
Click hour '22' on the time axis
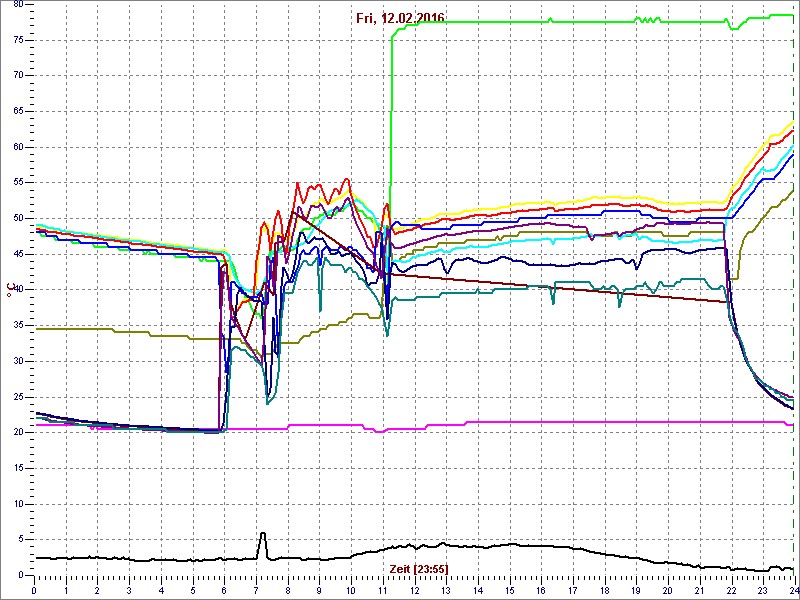[731, 590]
